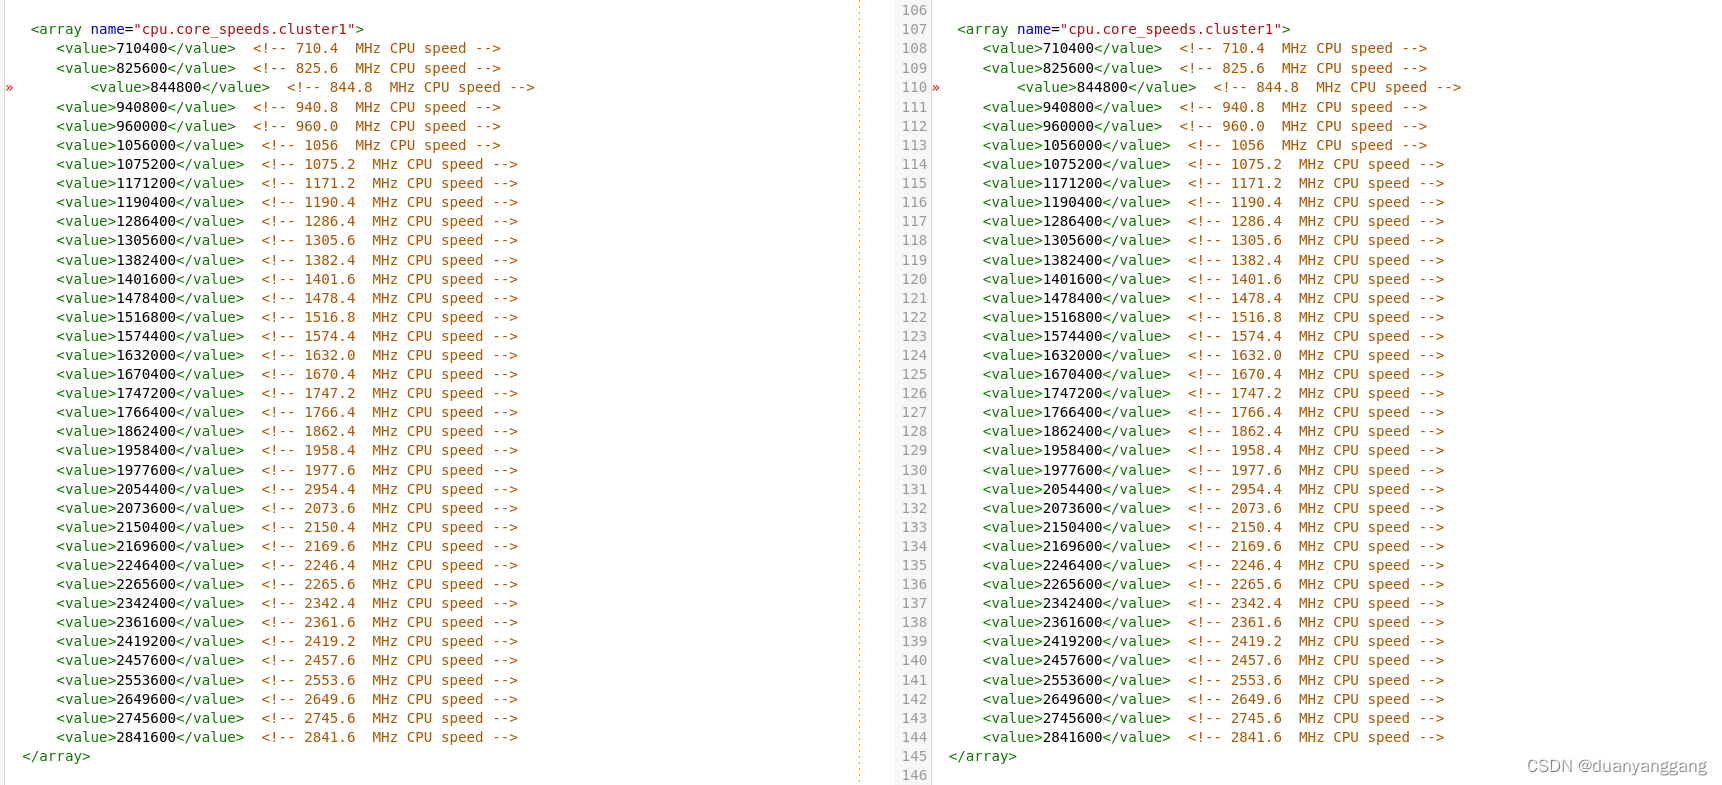Click the closing array tag in left pane
The height and width of the screenshot is (785, 1722).
tap(56, 756)
